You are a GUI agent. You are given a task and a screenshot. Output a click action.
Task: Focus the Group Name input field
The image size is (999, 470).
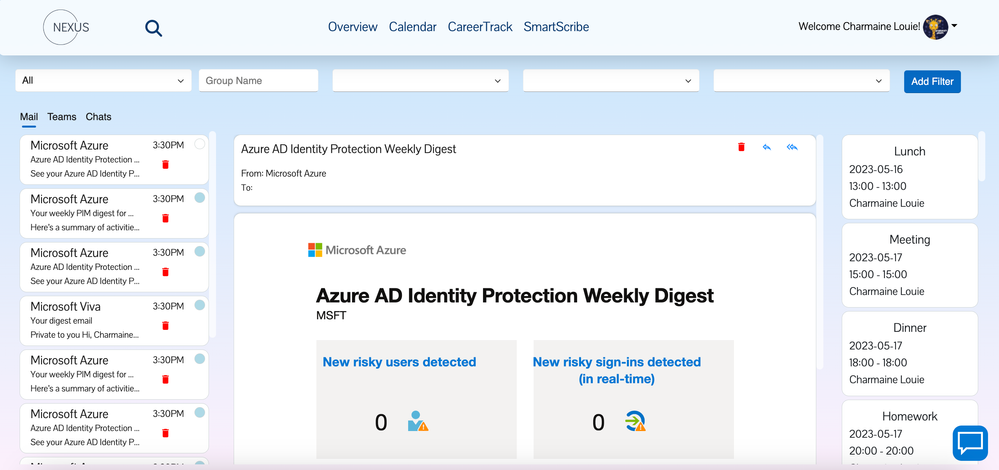click(x=258, y=81)
